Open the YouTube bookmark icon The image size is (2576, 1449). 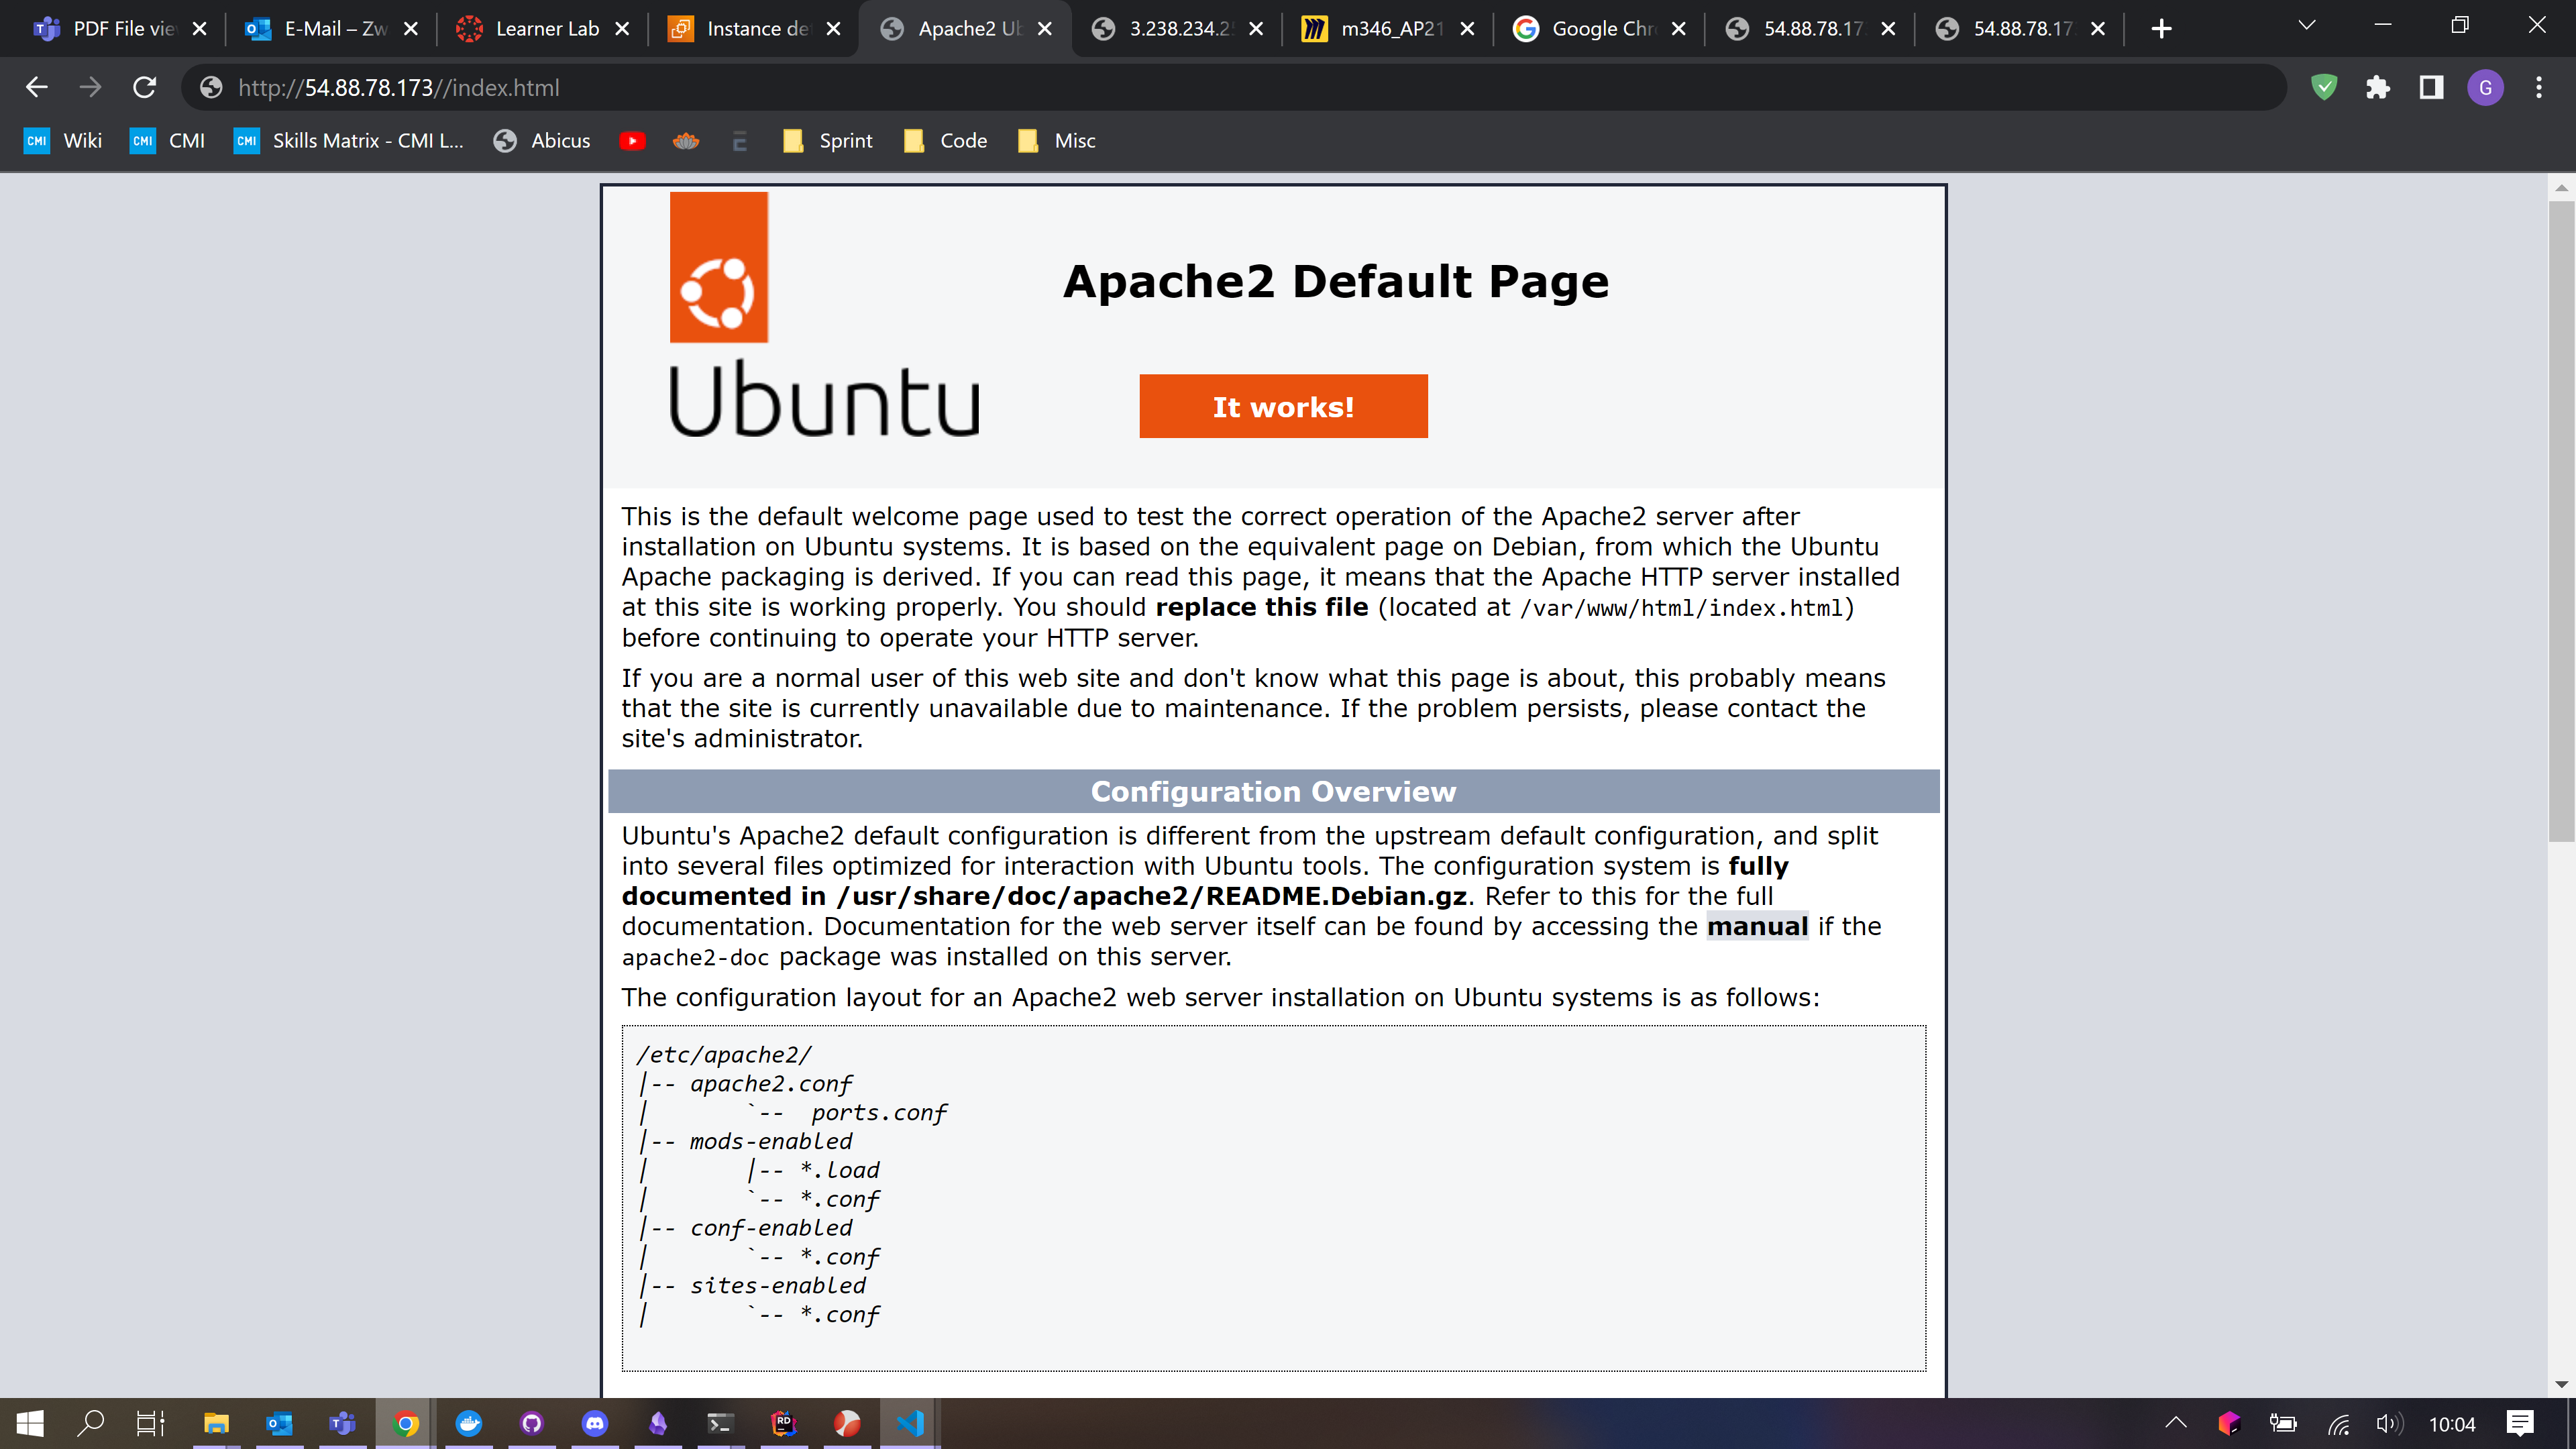pyautogui.click(x=632, y=141)
